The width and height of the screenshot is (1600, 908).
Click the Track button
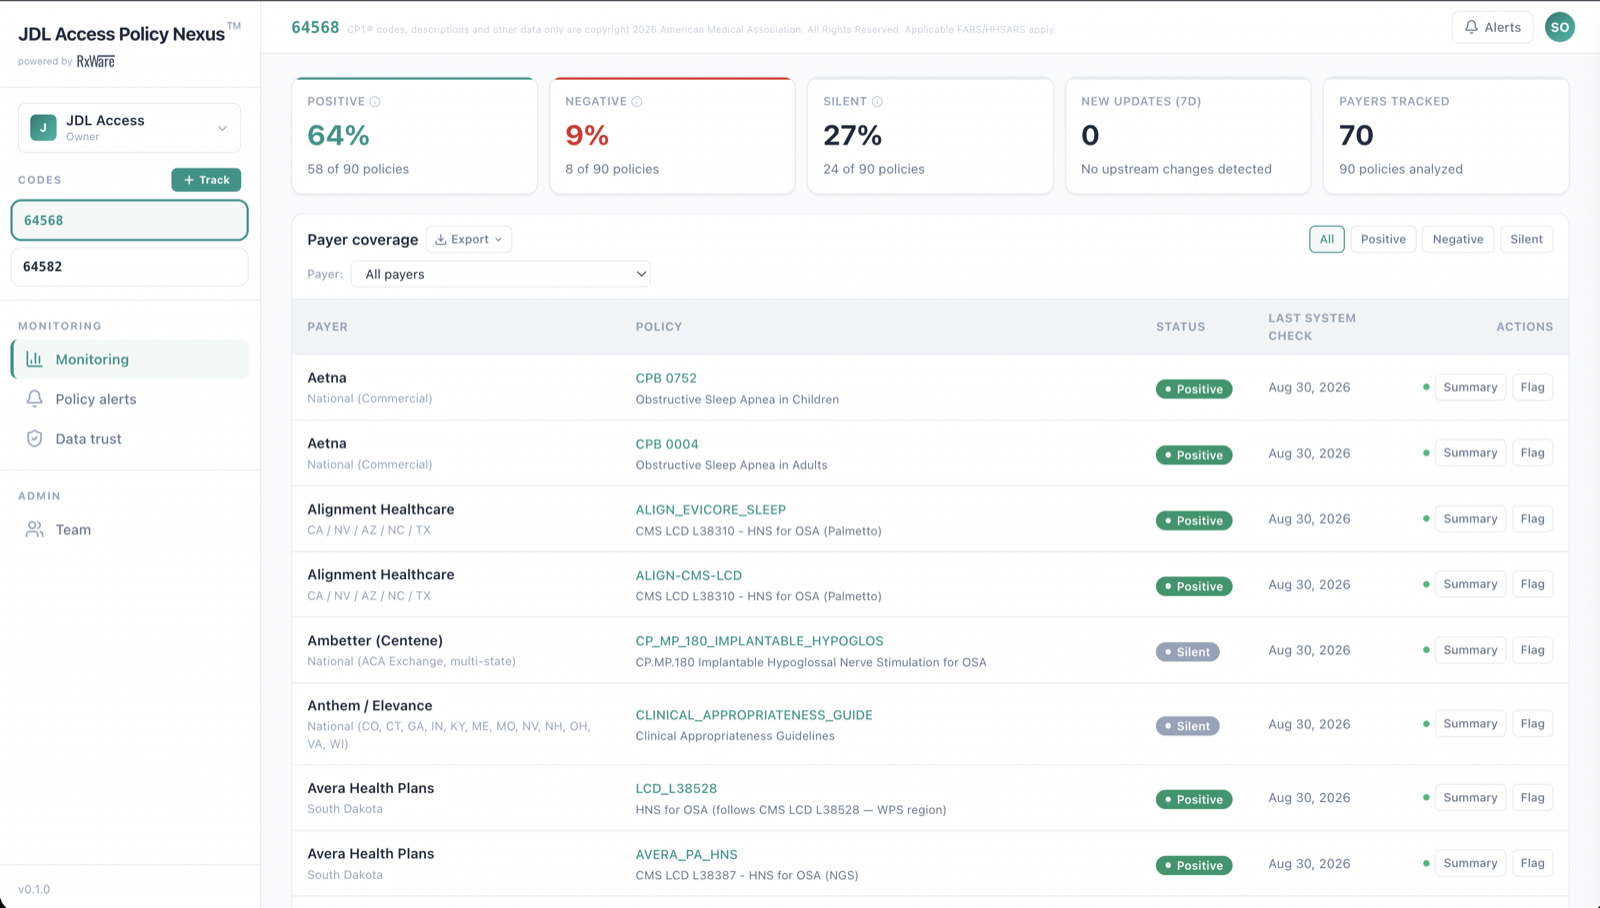(206, 180)
